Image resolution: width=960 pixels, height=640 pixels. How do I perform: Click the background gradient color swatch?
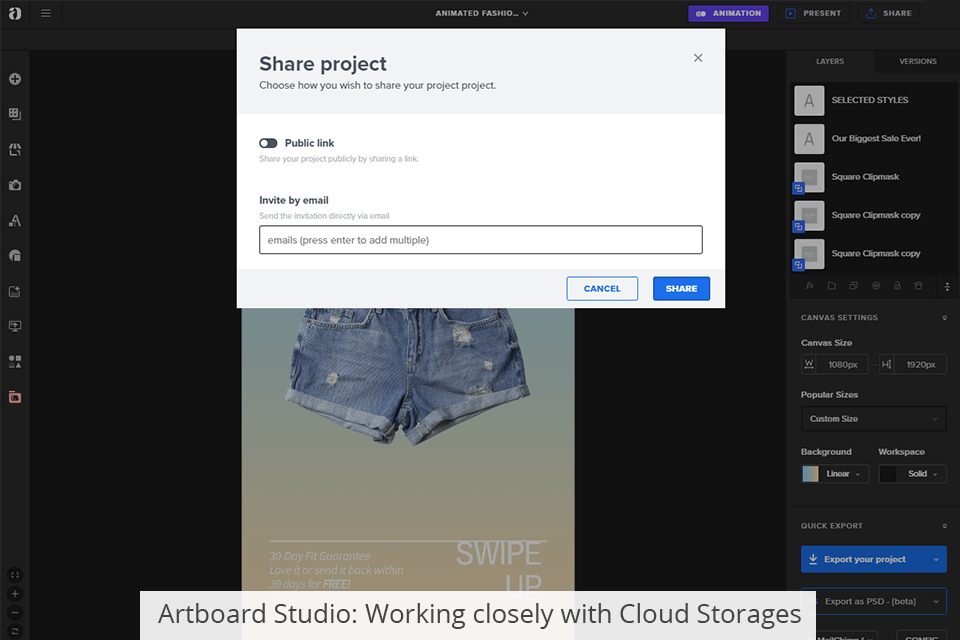[810, 473]
